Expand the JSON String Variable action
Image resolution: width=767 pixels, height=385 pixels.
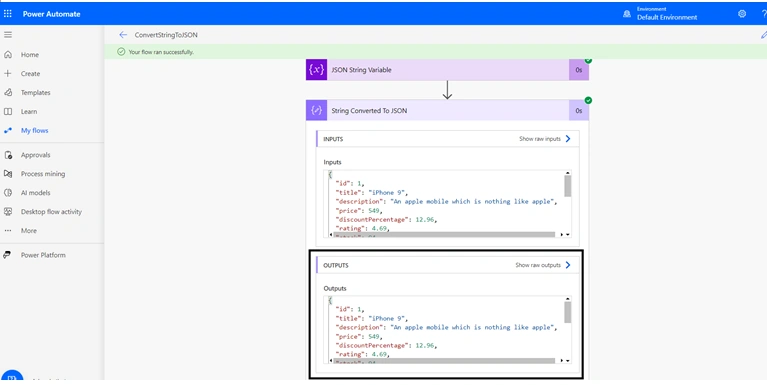(447, 70)
